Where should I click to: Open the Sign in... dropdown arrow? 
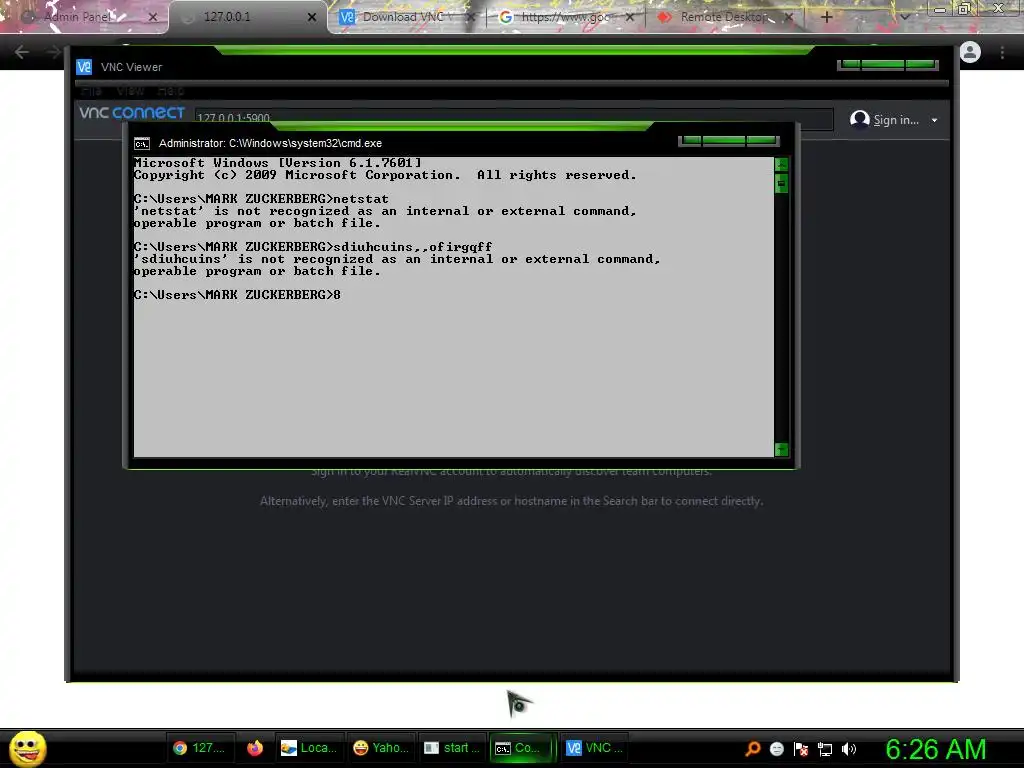pyautogui.click(x=935, y=120)
